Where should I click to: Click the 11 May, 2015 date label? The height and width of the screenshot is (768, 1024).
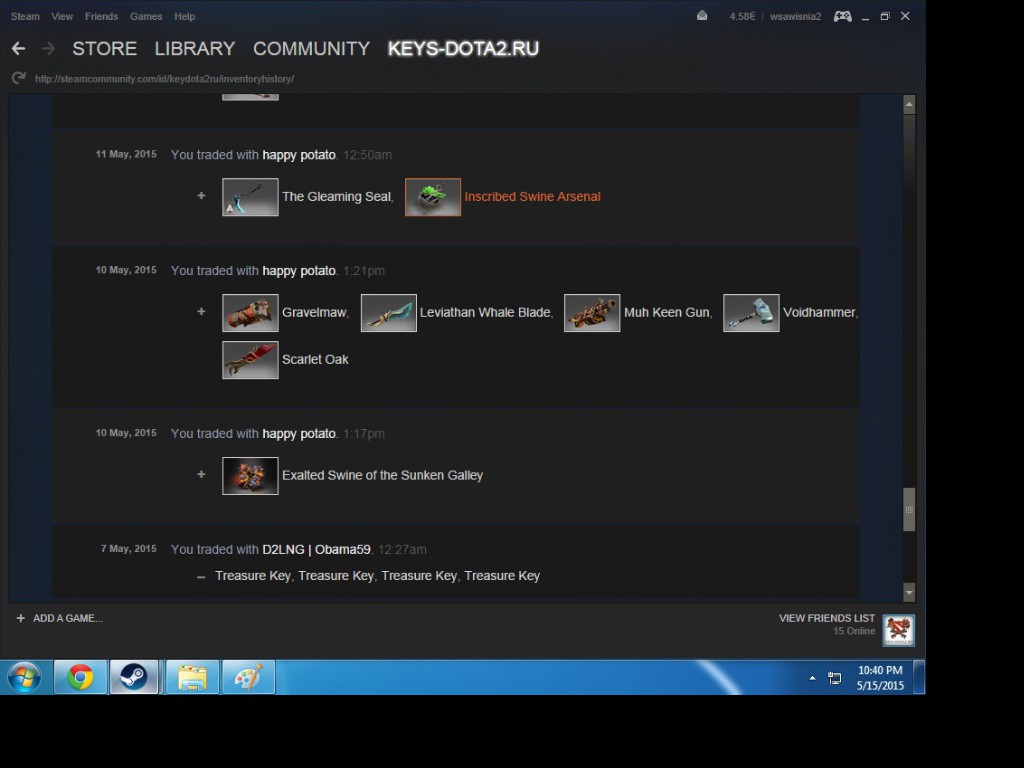tap(126, 154)
